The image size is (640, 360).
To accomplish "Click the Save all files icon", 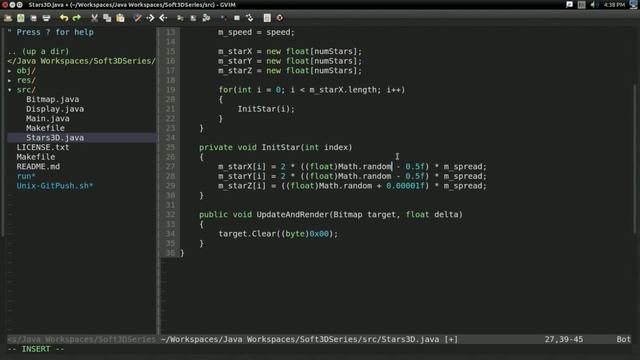I will click(x=33, y=18).
